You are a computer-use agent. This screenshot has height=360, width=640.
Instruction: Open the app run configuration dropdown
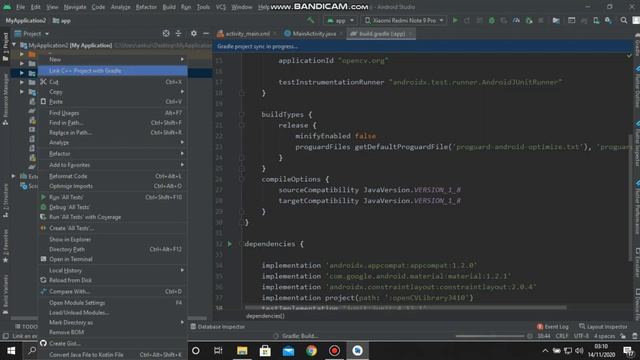[x=340, y=20]
